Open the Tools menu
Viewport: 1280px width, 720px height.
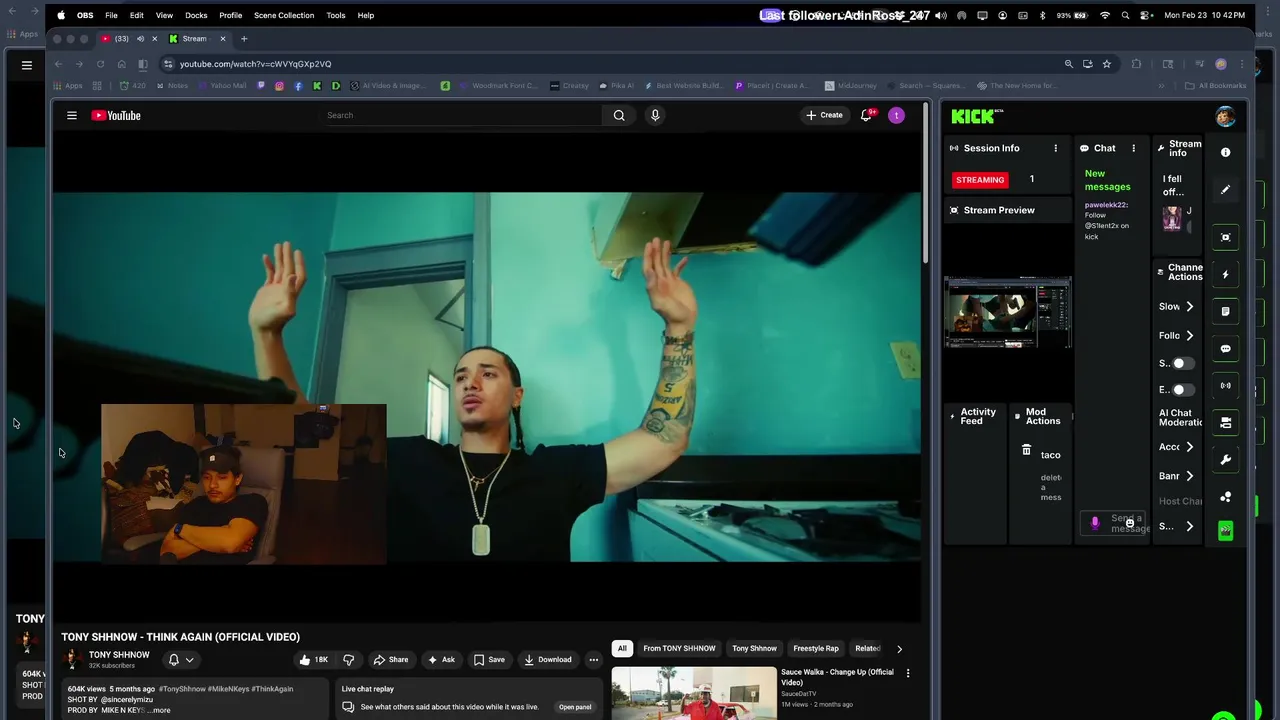335,15
